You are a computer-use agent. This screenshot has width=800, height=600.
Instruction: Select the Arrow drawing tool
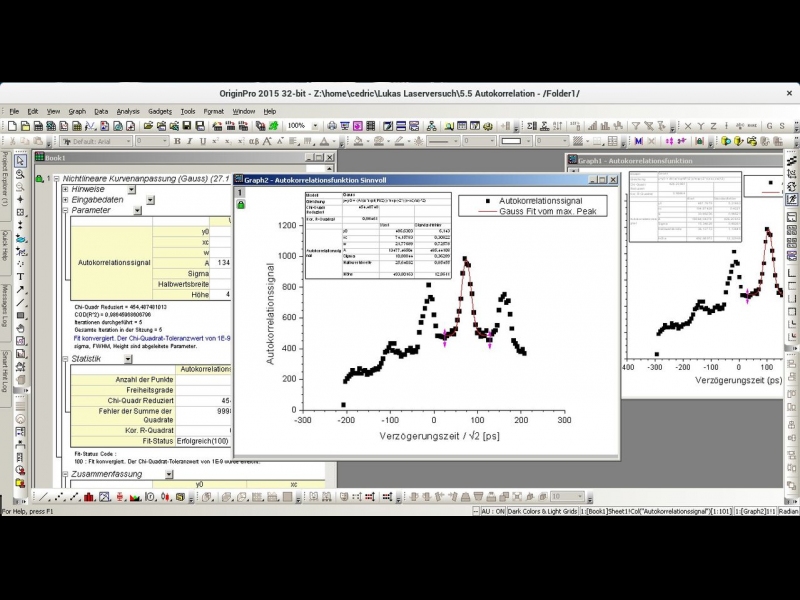(20, 290)
